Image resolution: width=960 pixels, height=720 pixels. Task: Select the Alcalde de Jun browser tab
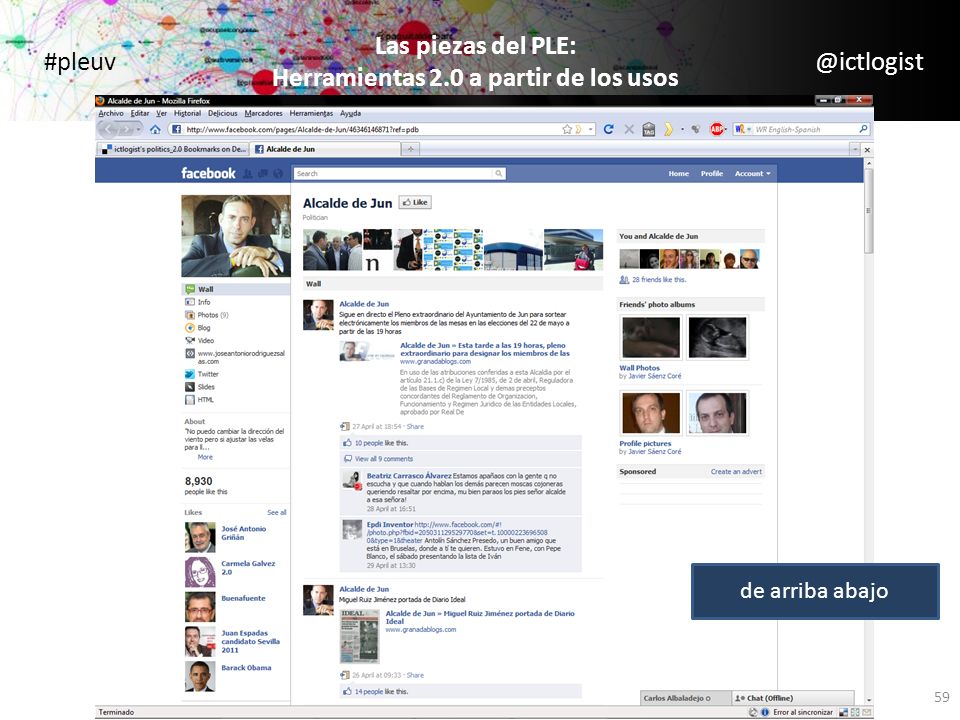click(326, 149)
